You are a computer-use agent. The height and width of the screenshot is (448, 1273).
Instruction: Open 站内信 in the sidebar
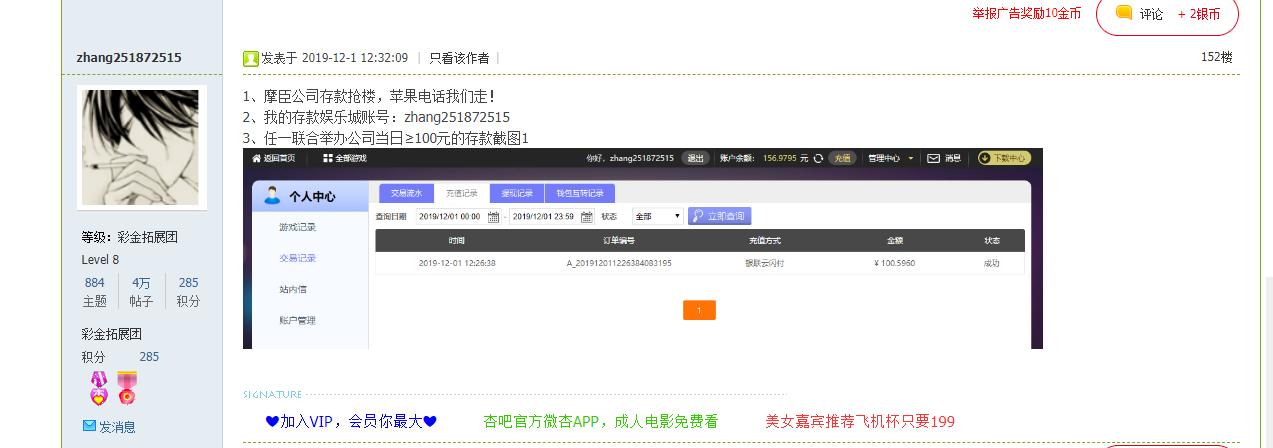click(292, 289)
